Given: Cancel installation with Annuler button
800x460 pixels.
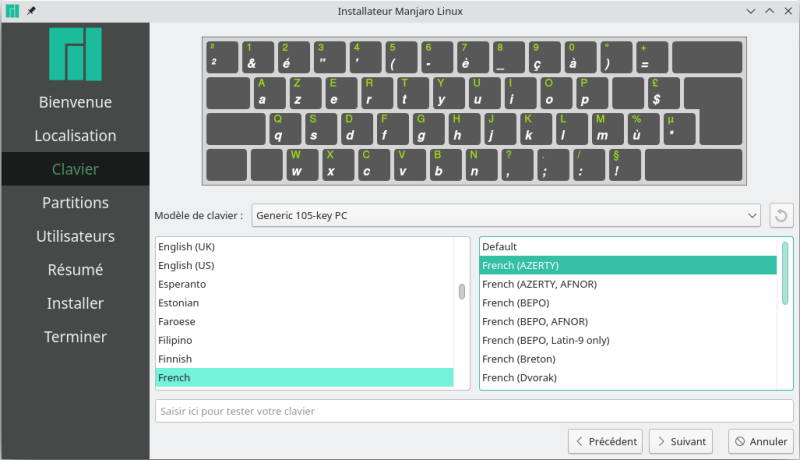Looking at the screenshot, I should 761,441.
